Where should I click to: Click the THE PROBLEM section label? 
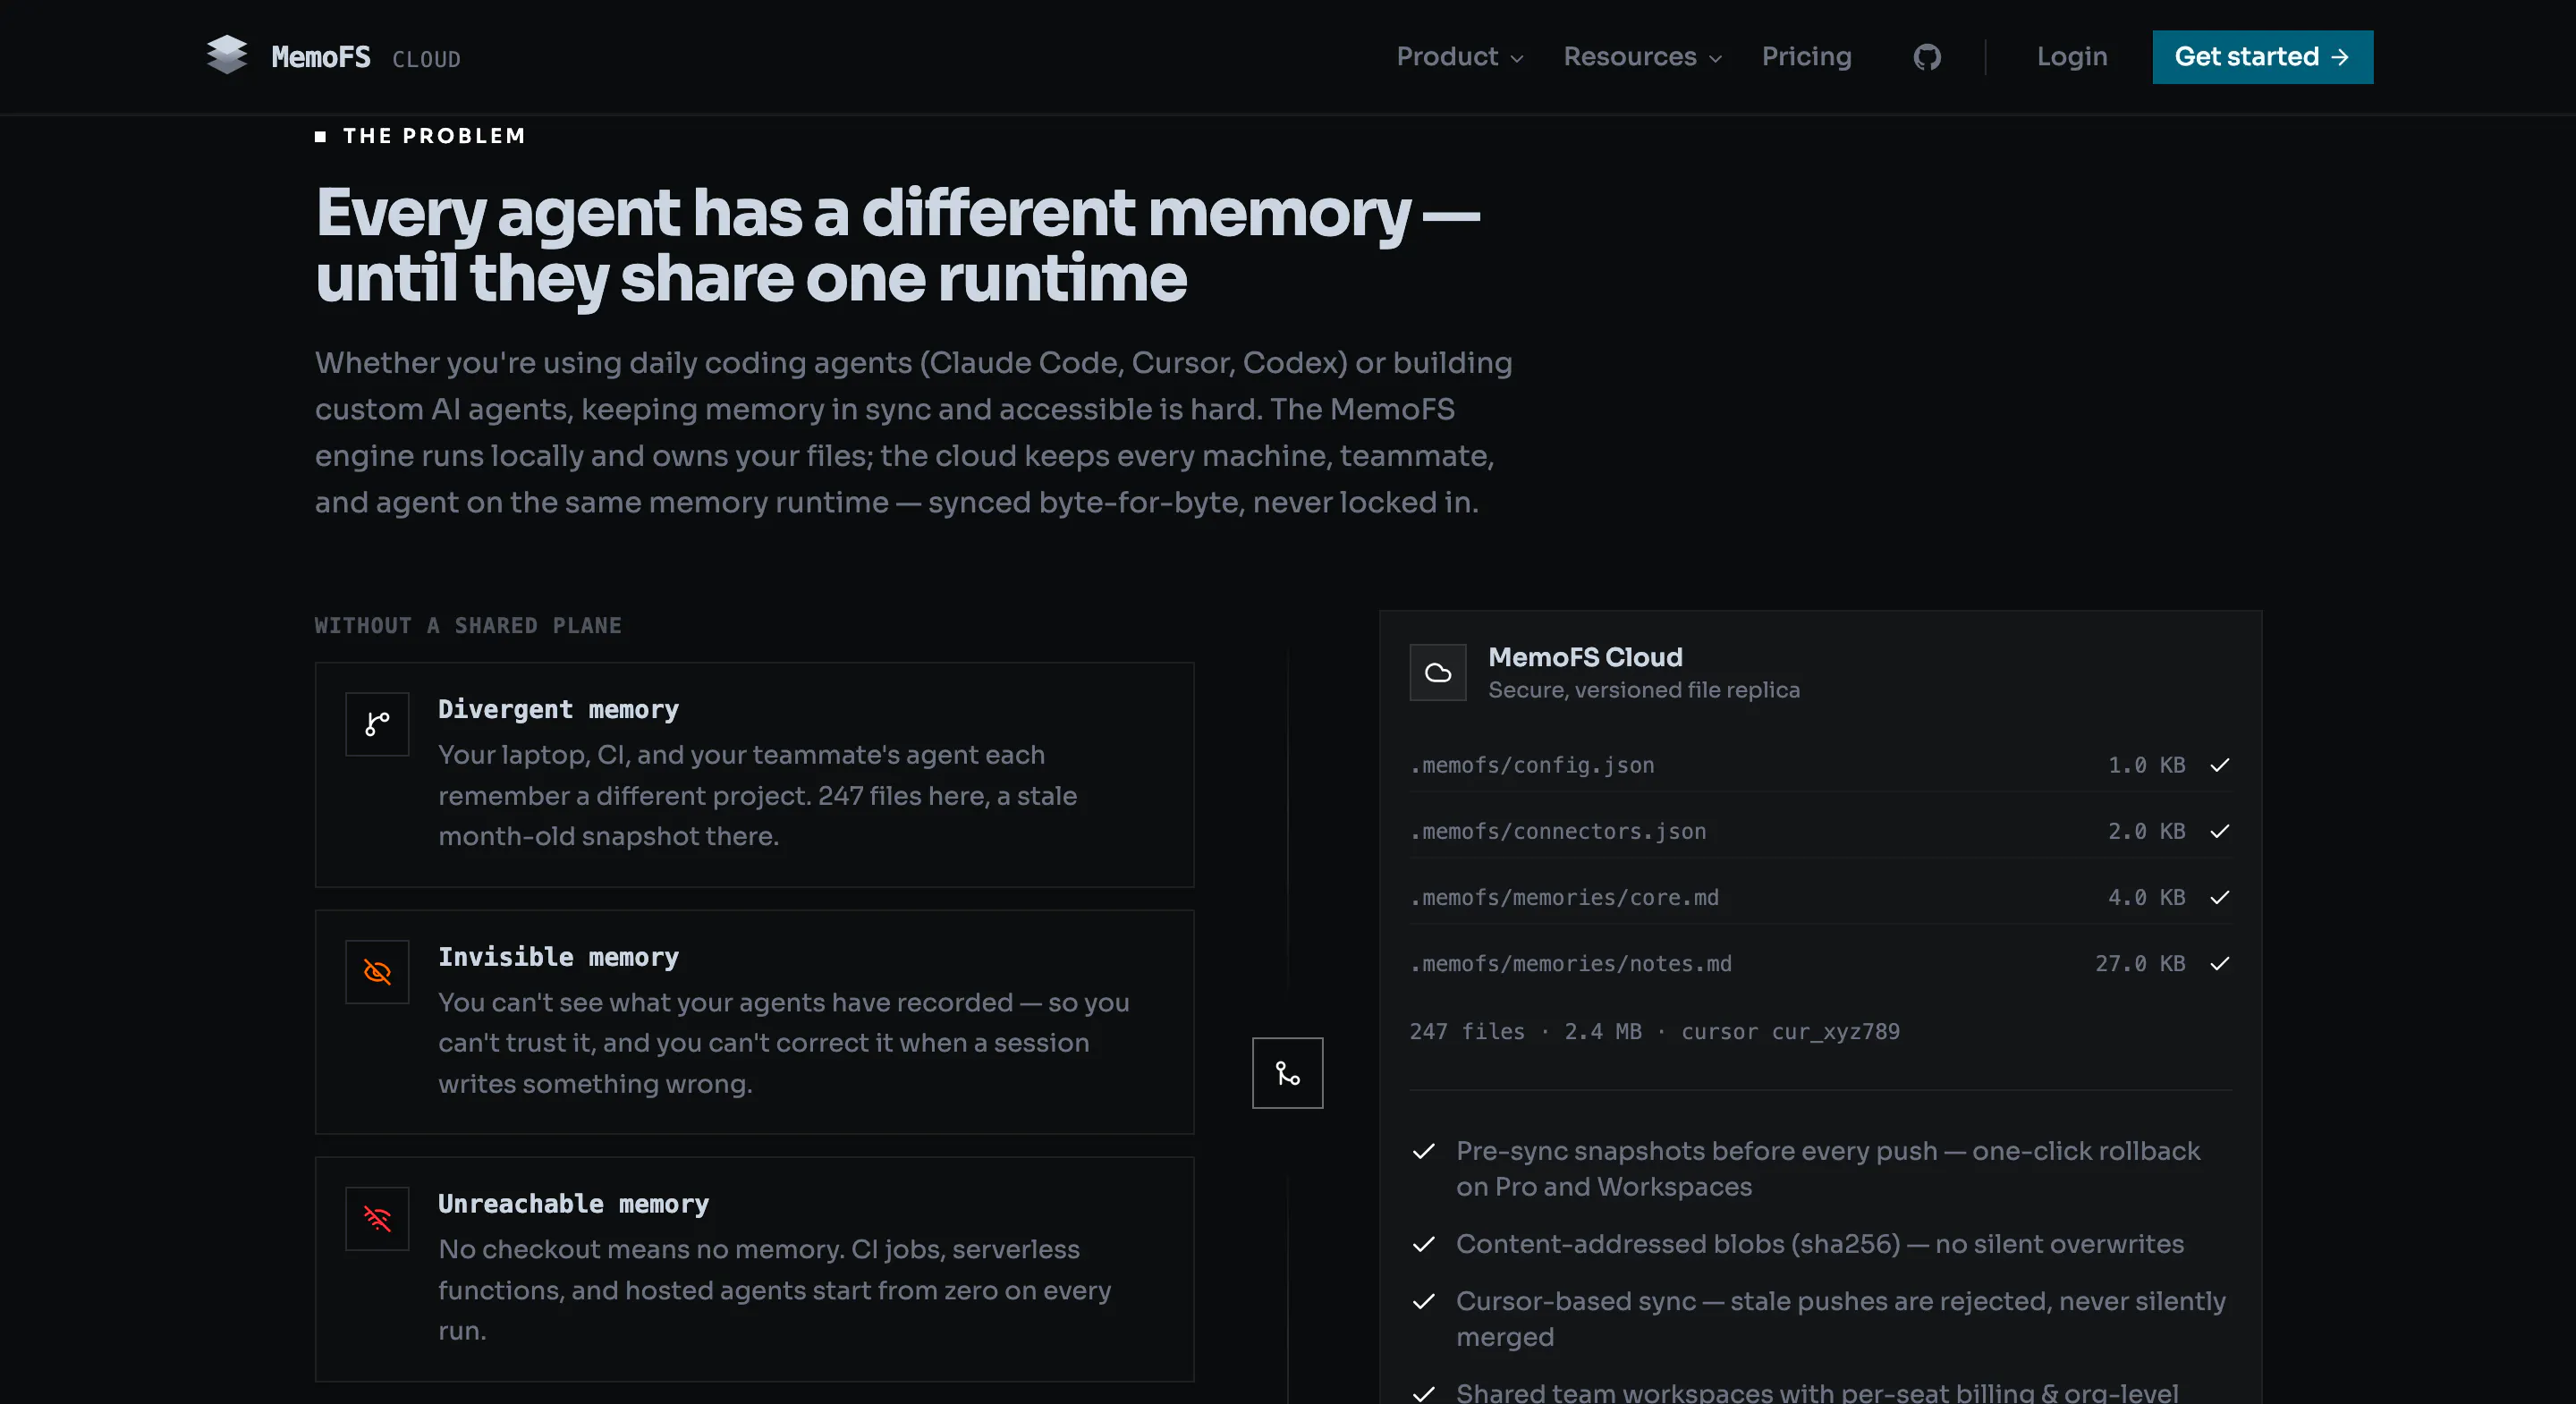[434, 136]
